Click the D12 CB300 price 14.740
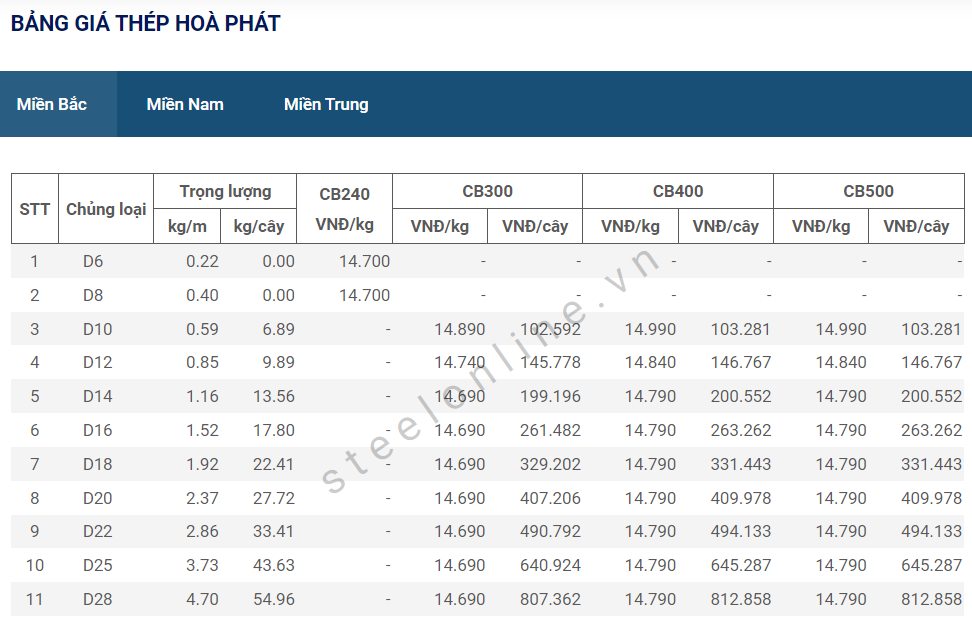 [459, 363]
